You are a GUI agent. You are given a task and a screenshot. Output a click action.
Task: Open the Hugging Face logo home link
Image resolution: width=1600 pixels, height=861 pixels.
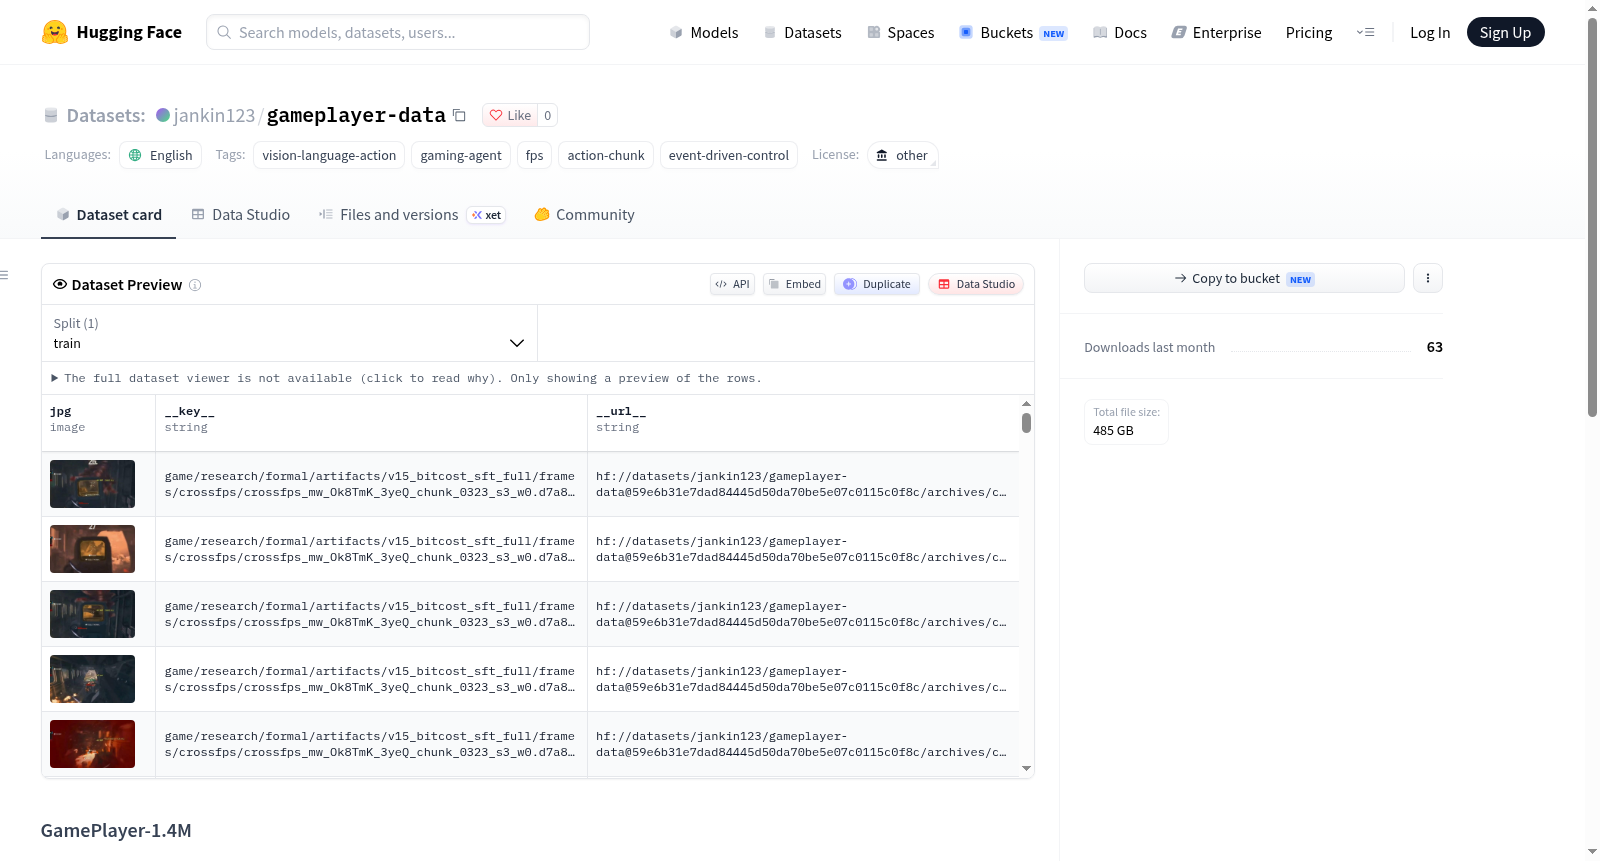(112, 32)
